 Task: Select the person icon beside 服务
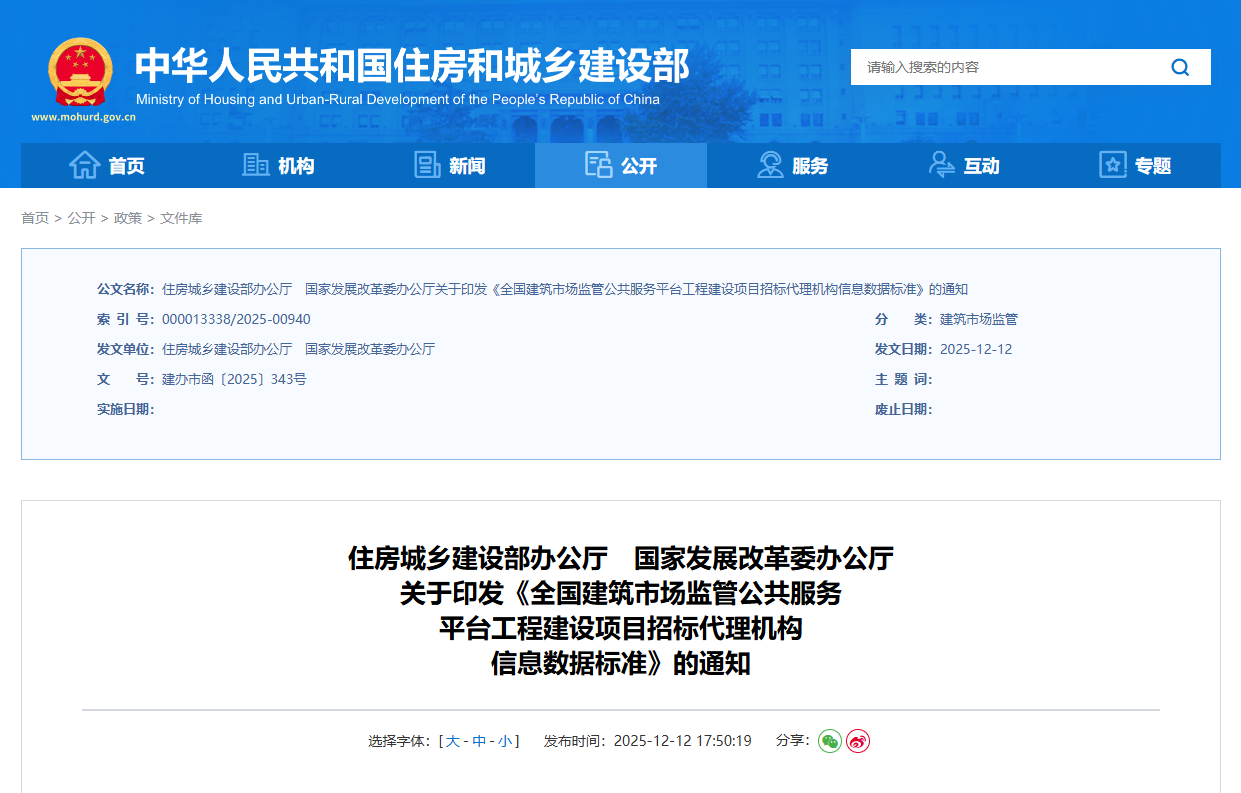768,165
